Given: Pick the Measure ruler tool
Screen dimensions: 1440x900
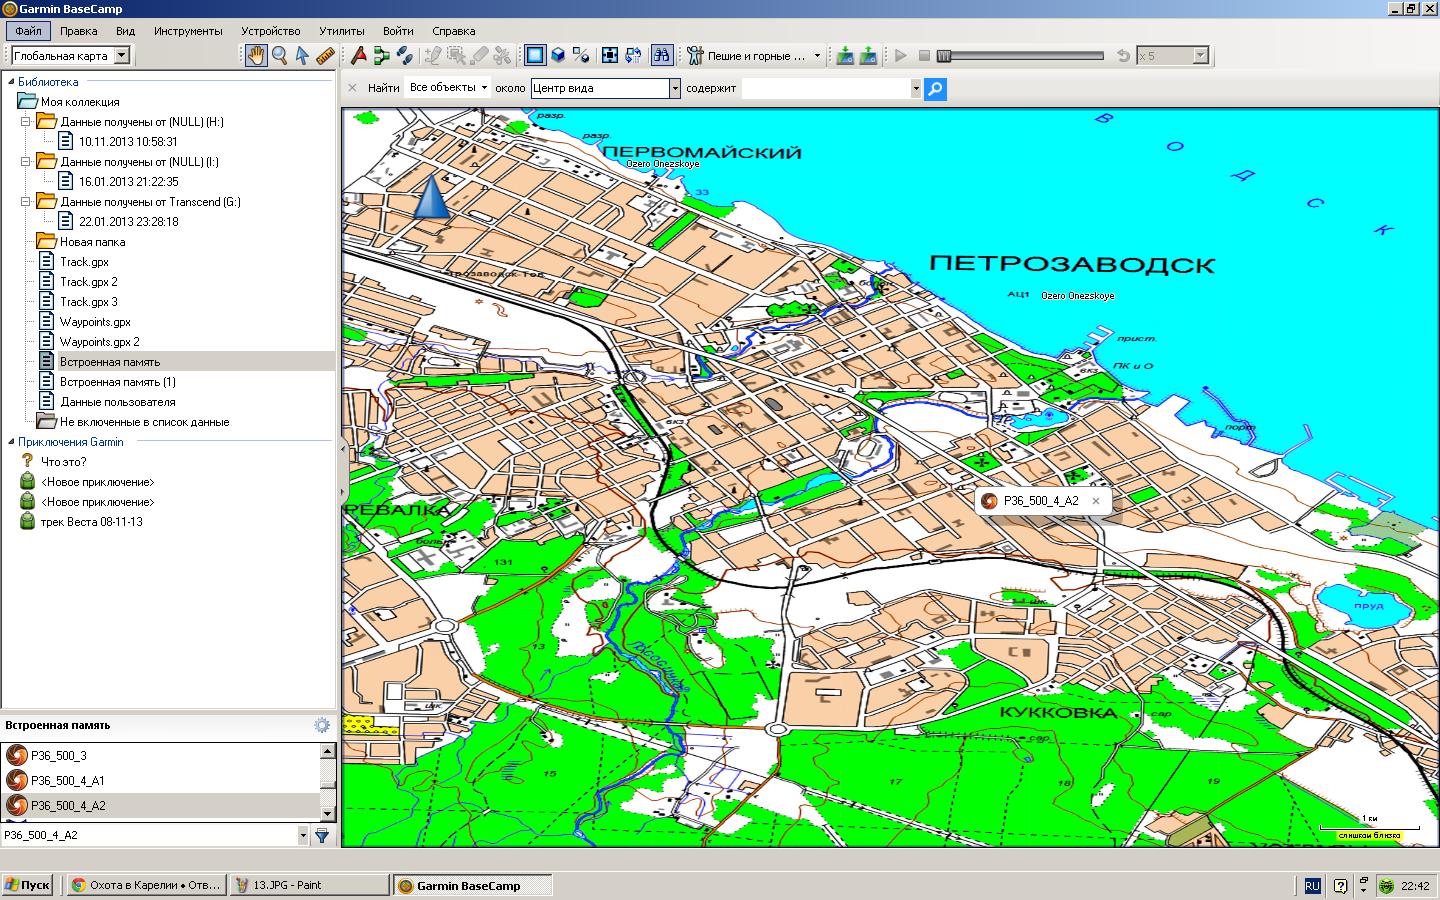Looking at the screenshot, I should click(x=324, y=56).
